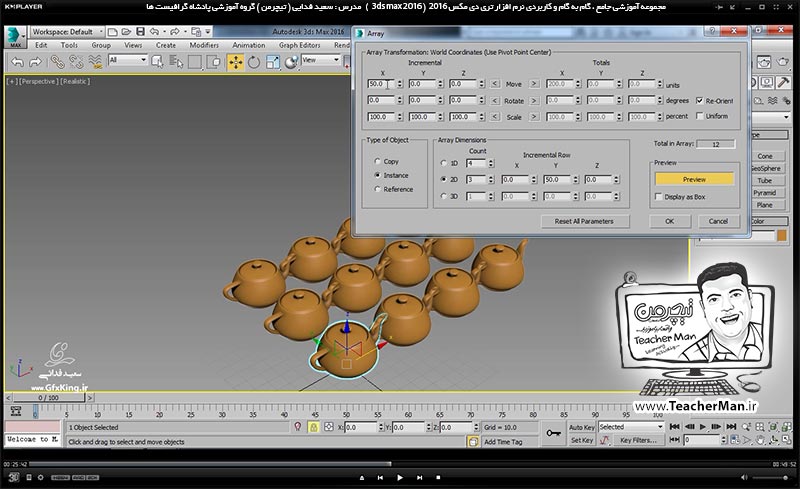
Task: Click the Rectangular Selection Region icon
Action: (x=195, y=63)
